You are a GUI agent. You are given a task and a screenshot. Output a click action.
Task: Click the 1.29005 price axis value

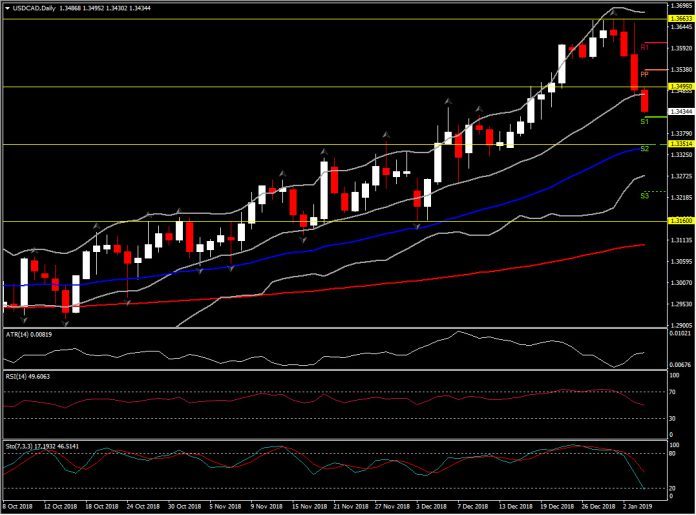681,325
